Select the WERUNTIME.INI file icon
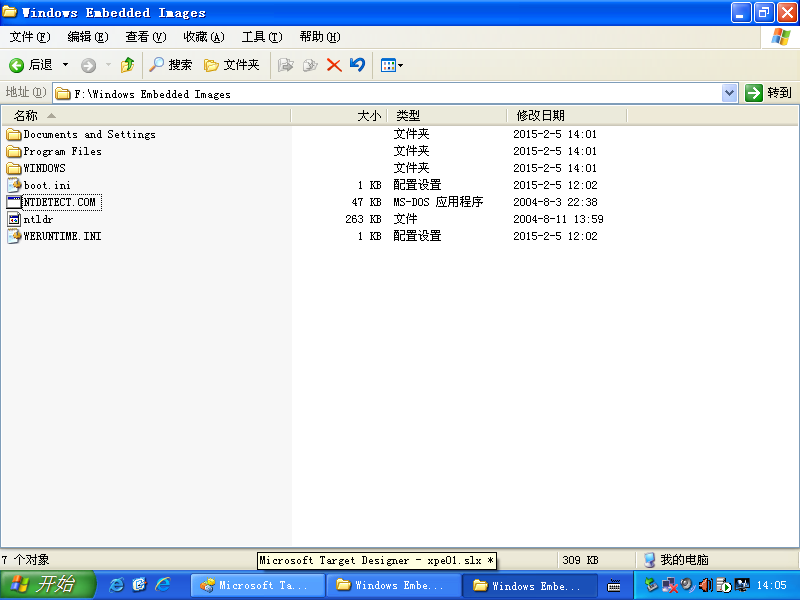 click(14, 236)
